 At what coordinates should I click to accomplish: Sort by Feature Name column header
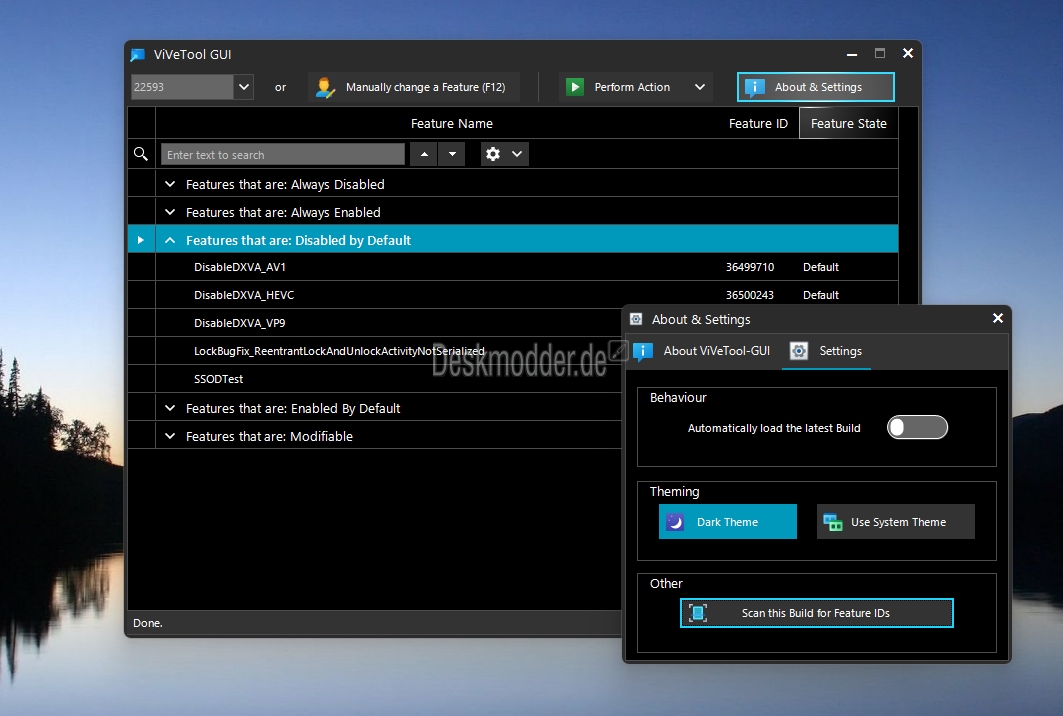(452, 123)
